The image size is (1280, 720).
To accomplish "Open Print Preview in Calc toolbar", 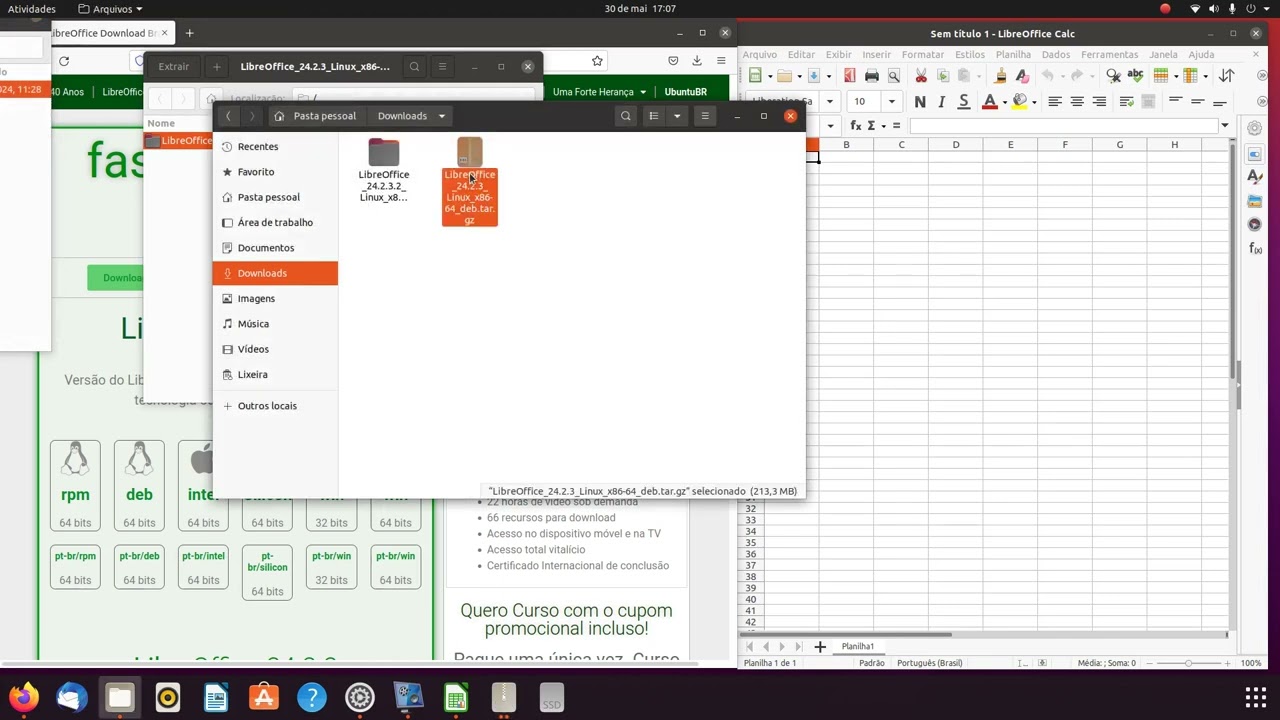I will 894,75.
